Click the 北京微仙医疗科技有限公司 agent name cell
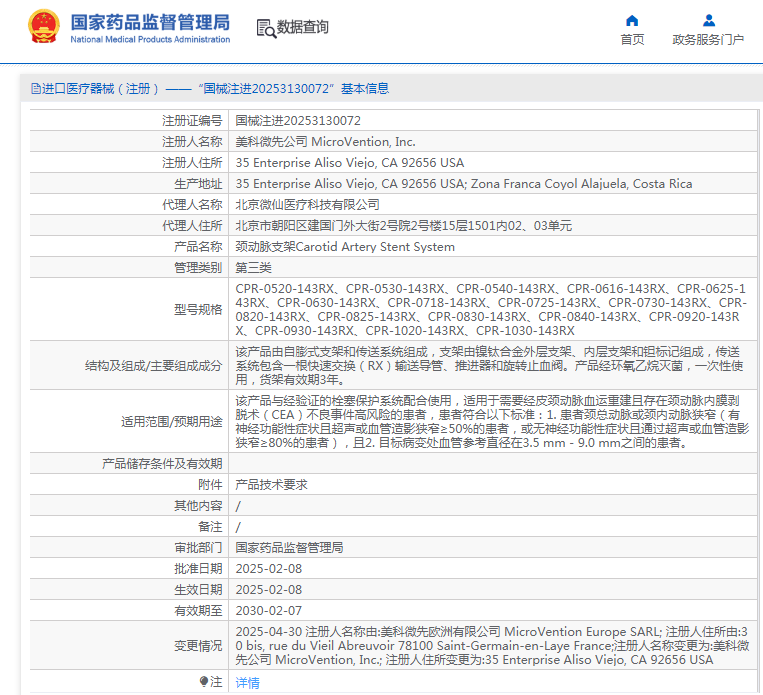 (307, 204)
